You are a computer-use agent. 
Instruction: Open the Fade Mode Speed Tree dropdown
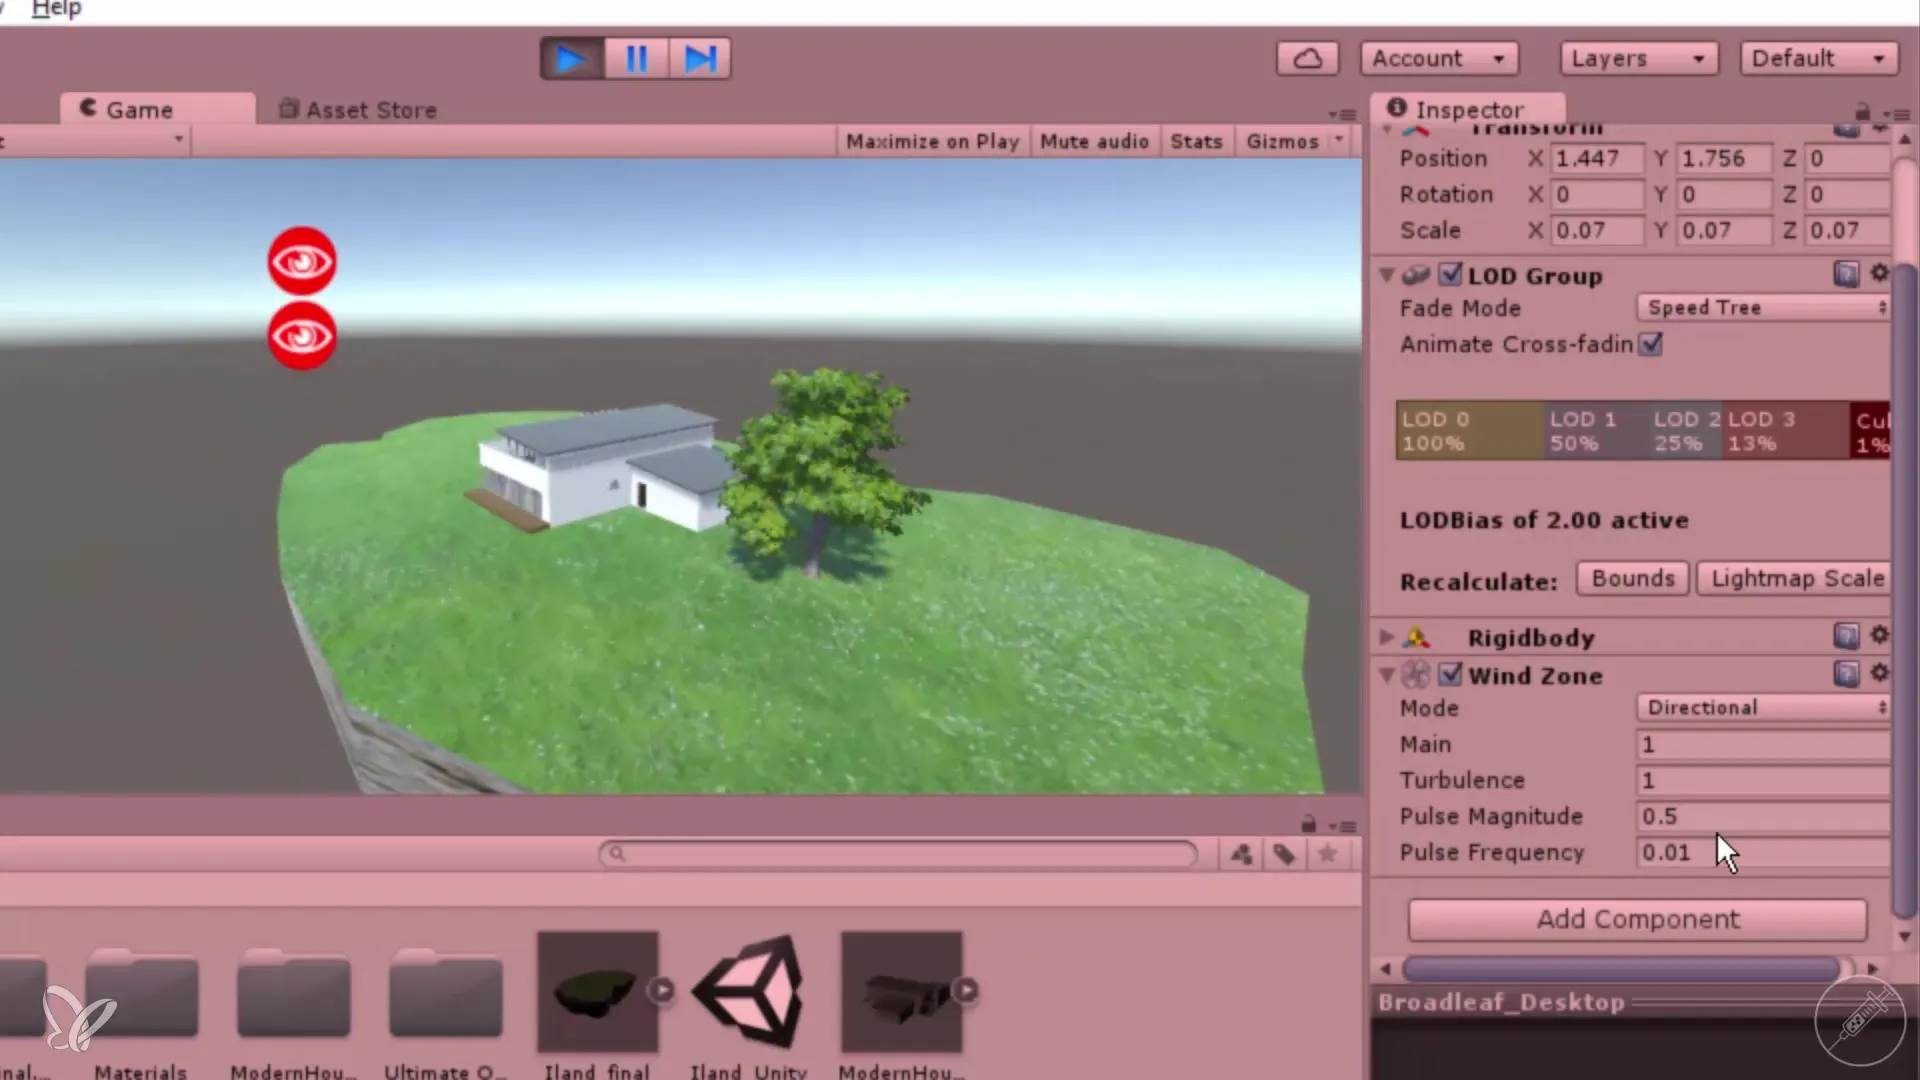coord(1764,308)
